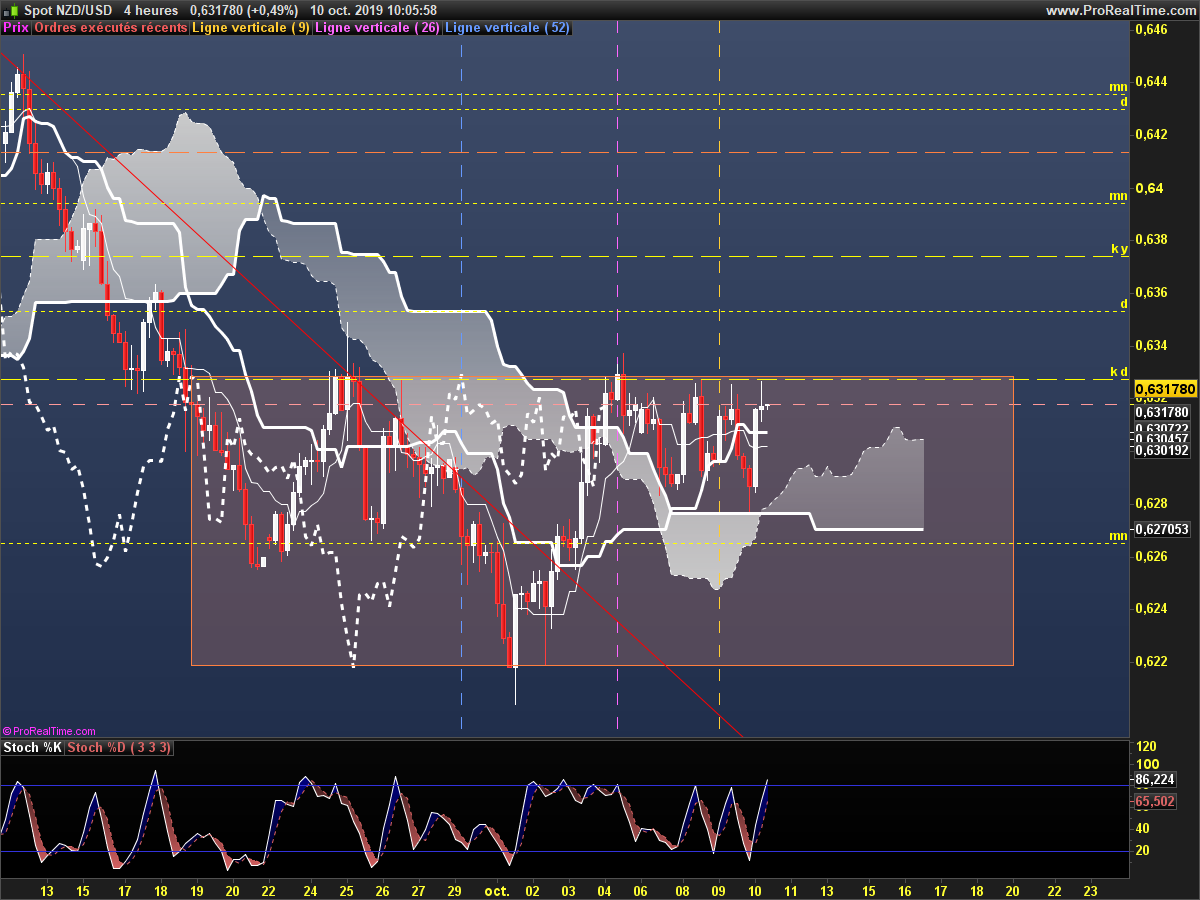Viewport: 1200px width, 900px height.
Task: Select the Ligne verticale (26) label
Action: tap(377, 28)
